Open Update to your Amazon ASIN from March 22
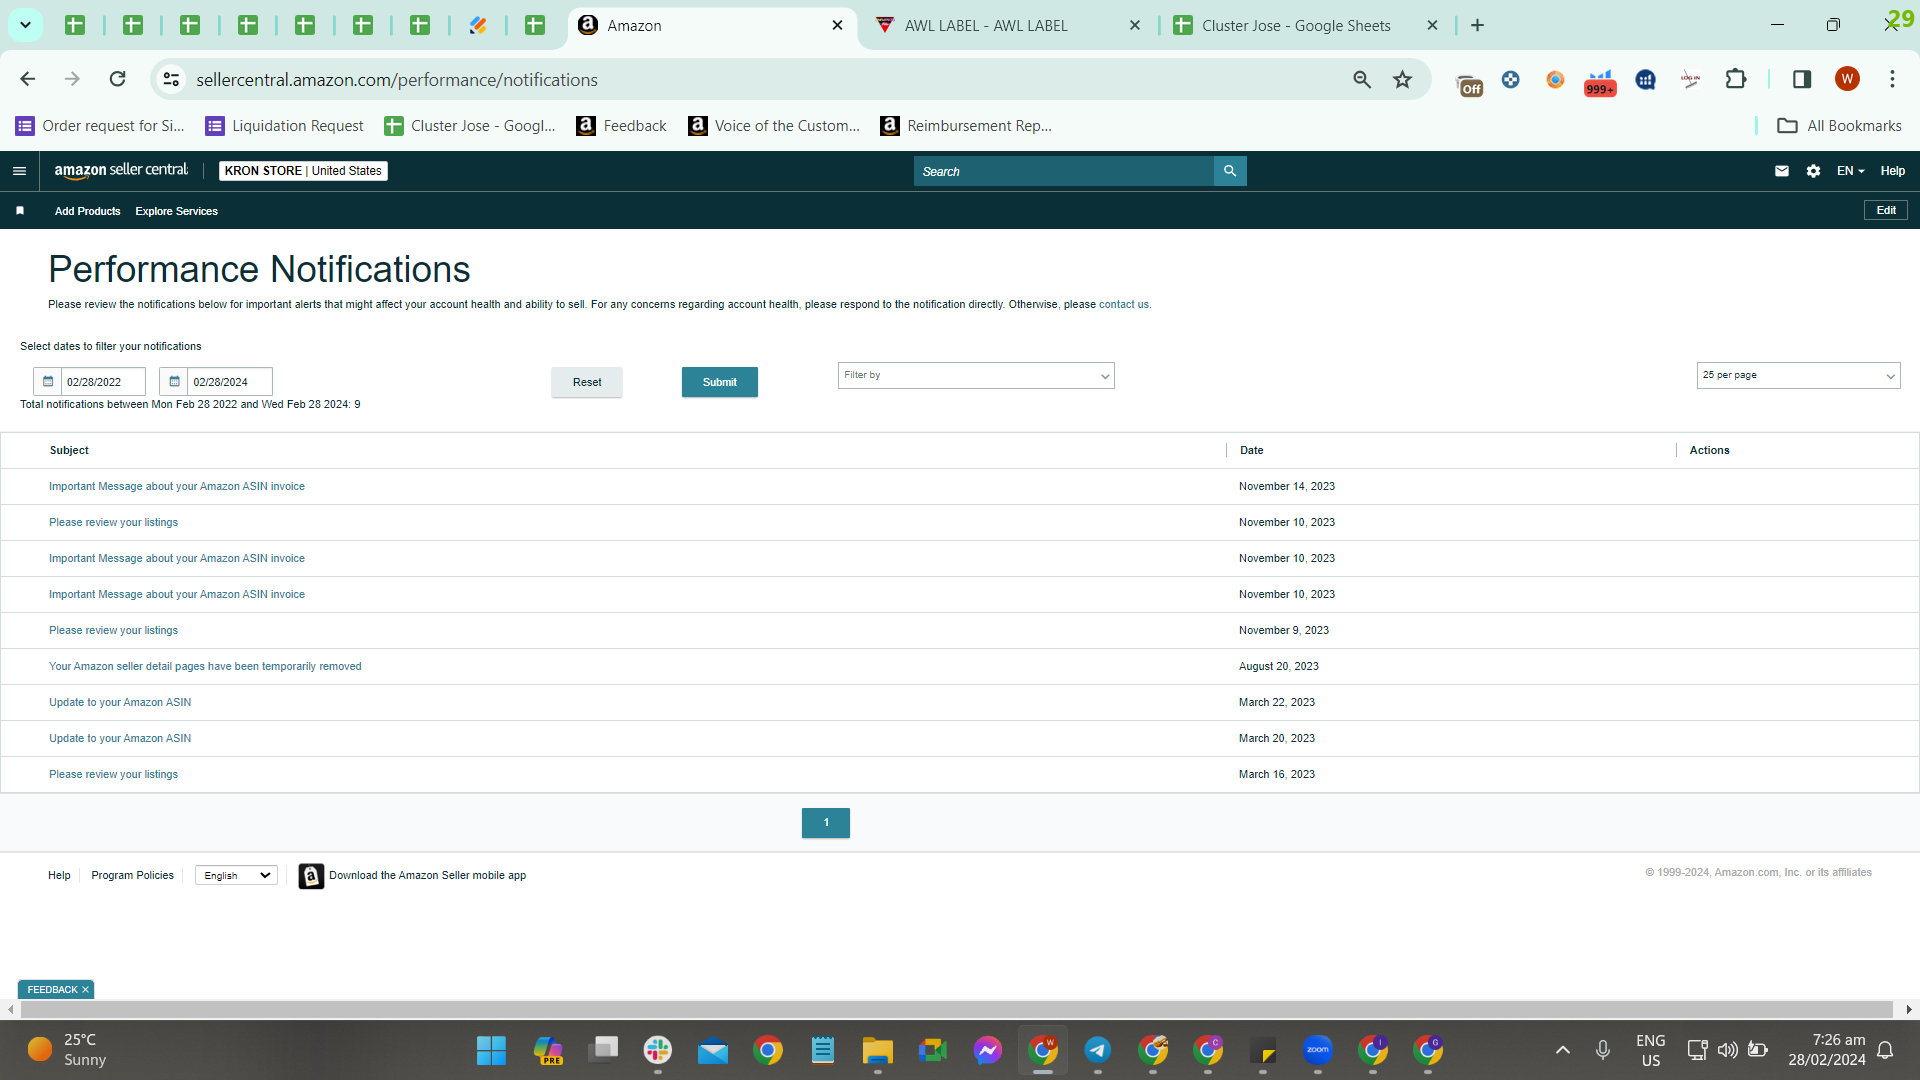 pyautogui.click(x=120, y=703)
